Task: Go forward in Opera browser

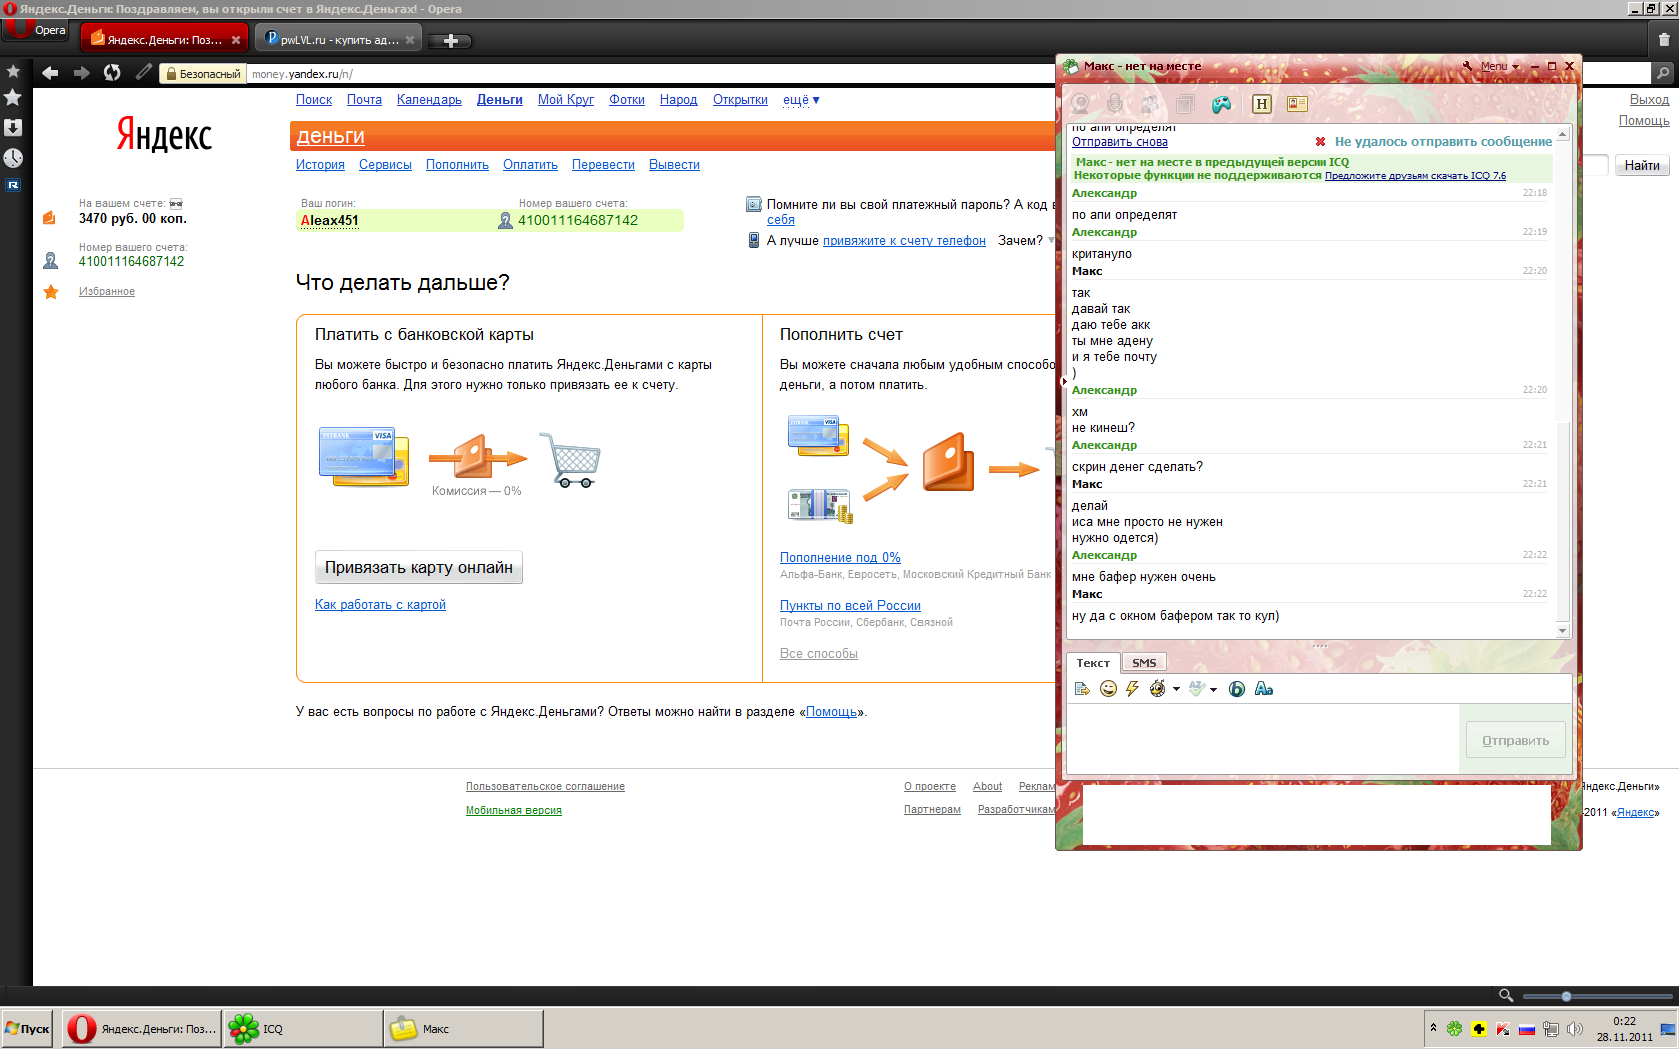Action: pos(82,73)
